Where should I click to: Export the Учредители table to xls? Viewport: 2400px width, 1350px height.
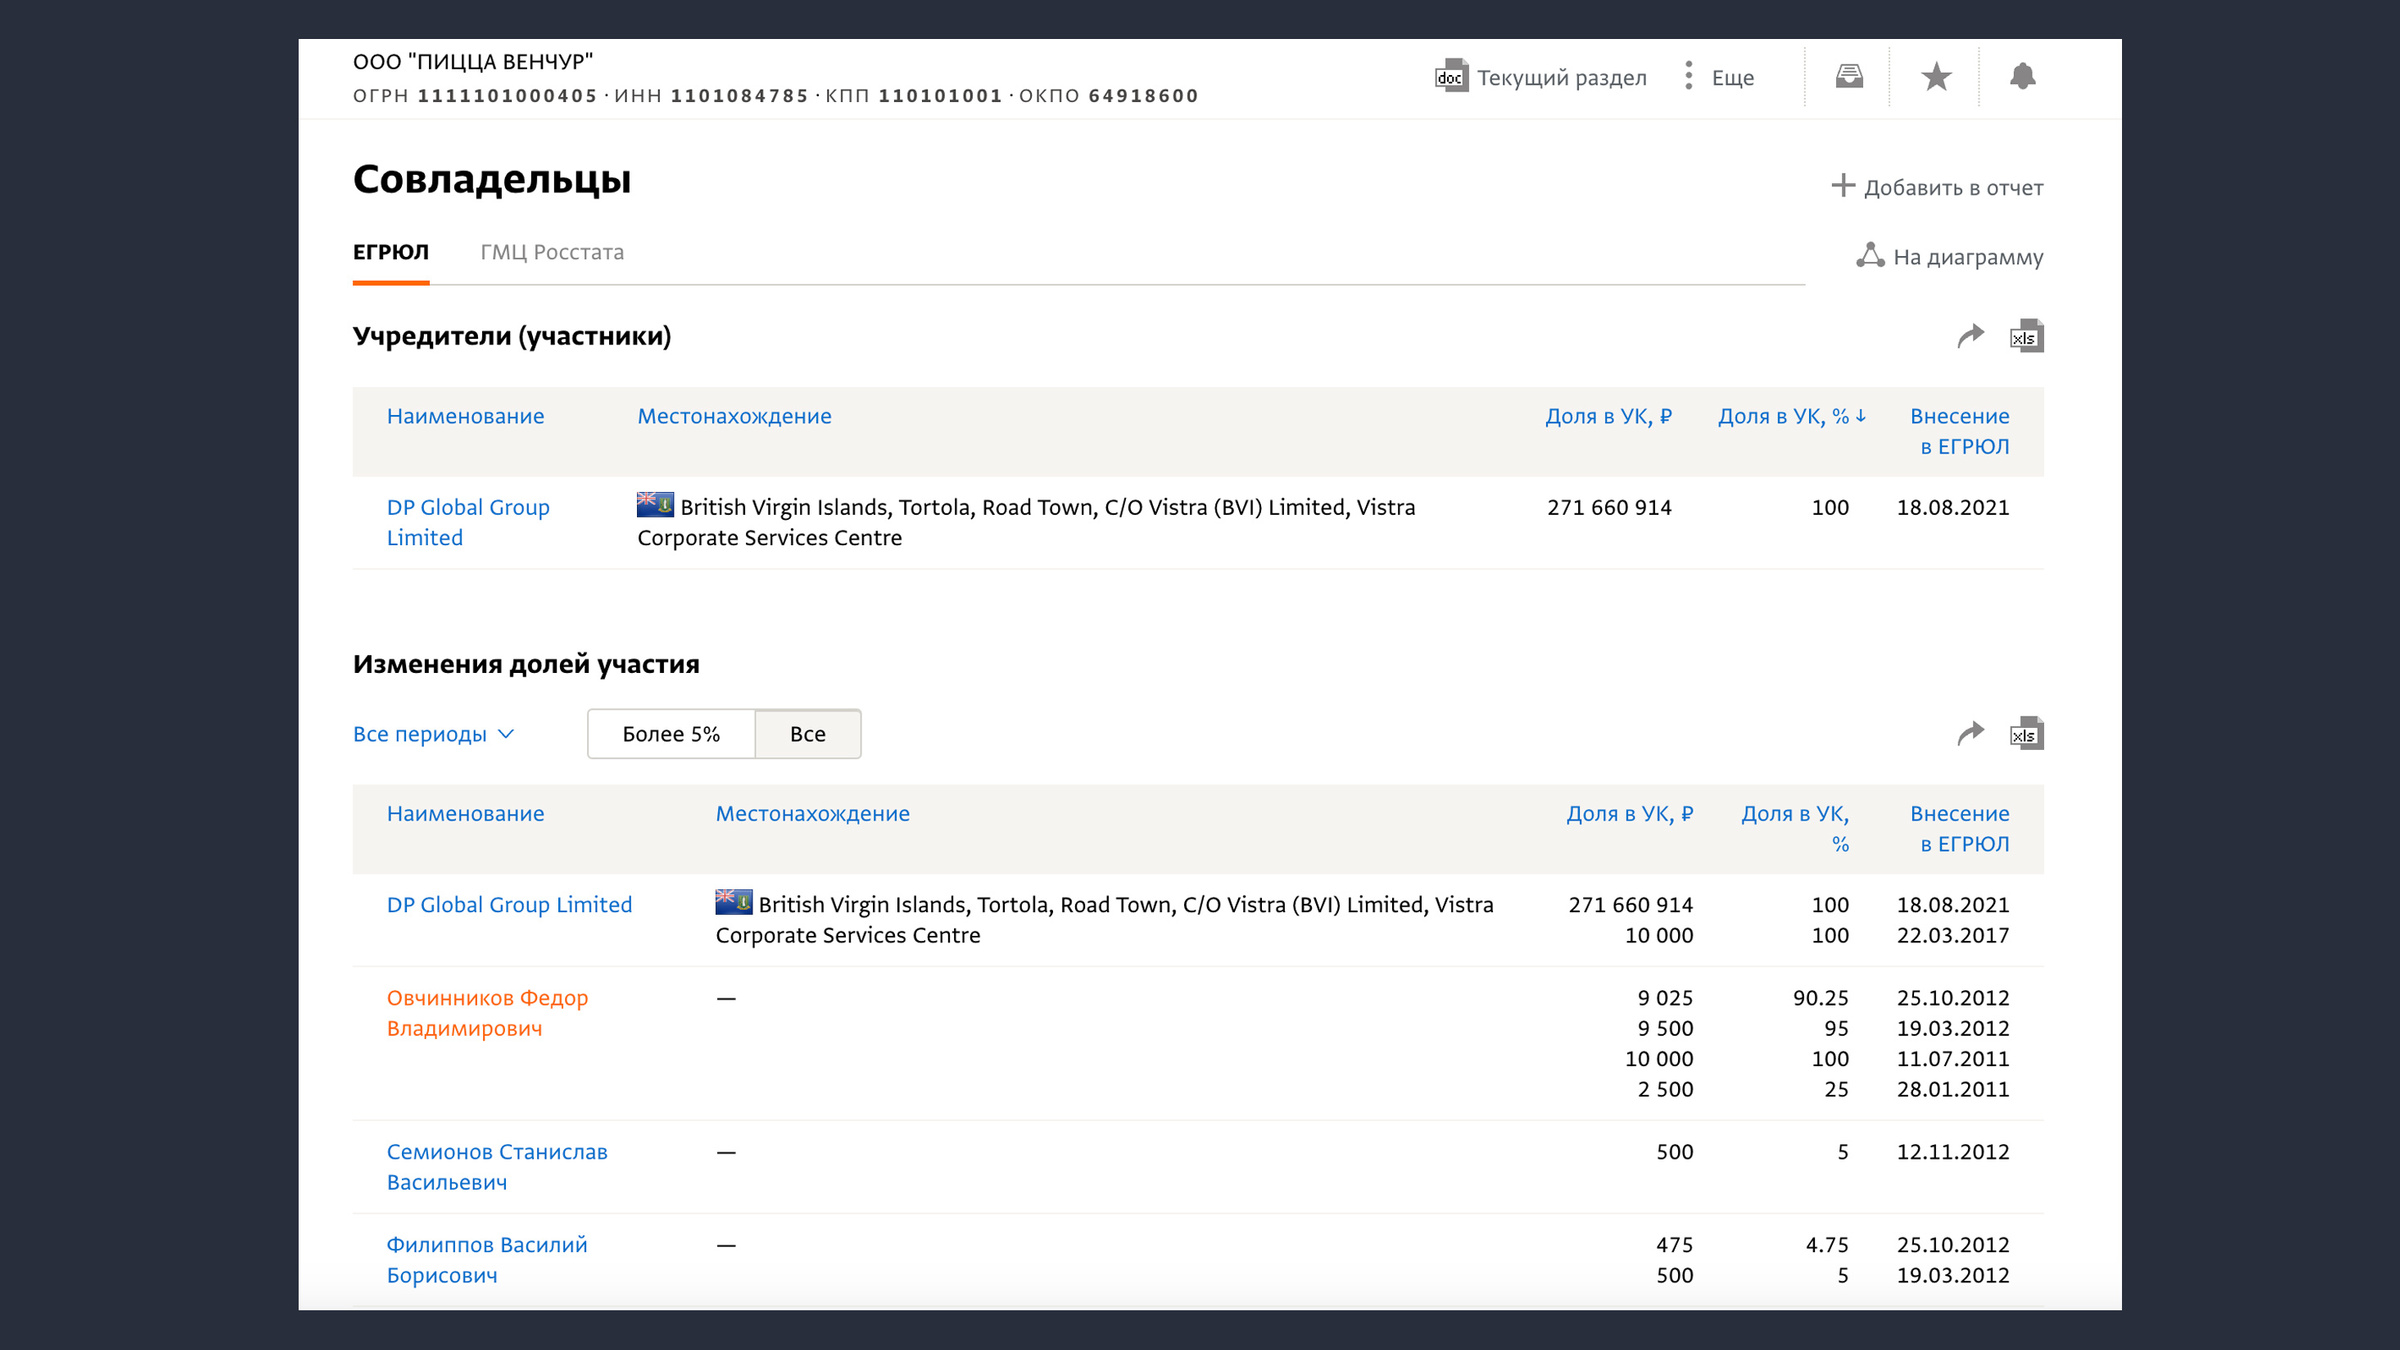2026,336
